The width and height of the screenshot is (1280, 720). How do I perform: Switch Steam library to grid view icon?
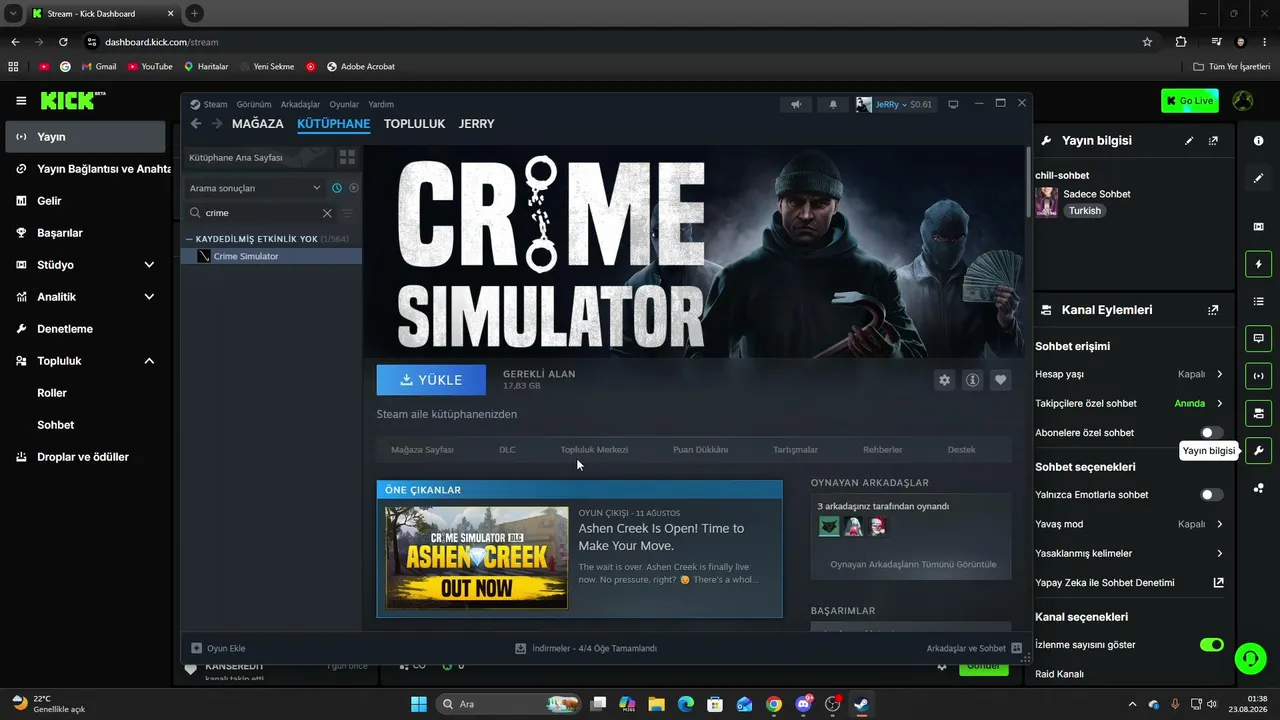(347, 157)
